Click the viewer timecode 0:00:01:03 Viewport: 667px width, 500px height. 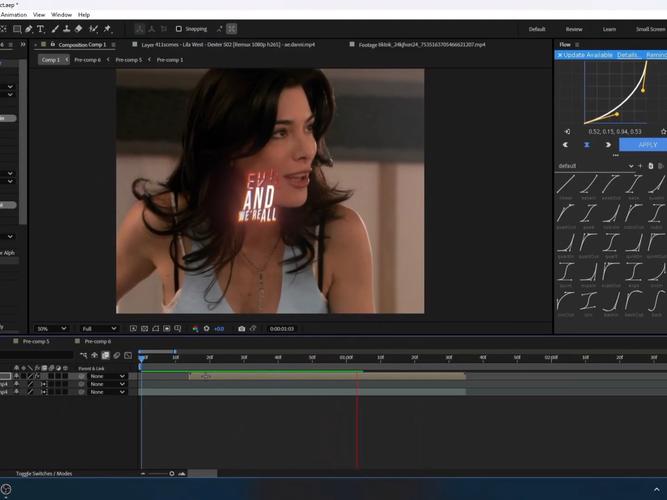(282, 329)
